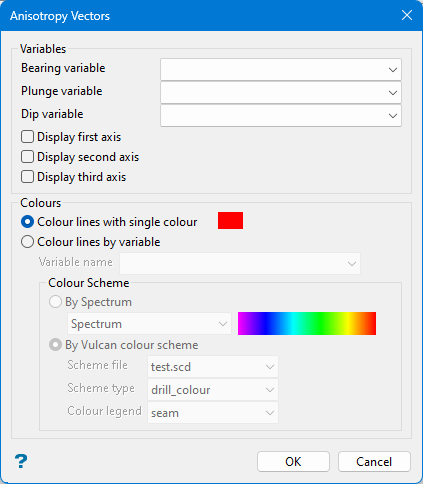Expand the Dip variable dropdown list
Image resolution: width=423 pixels, height=484 pixels.
coord(281,115)
